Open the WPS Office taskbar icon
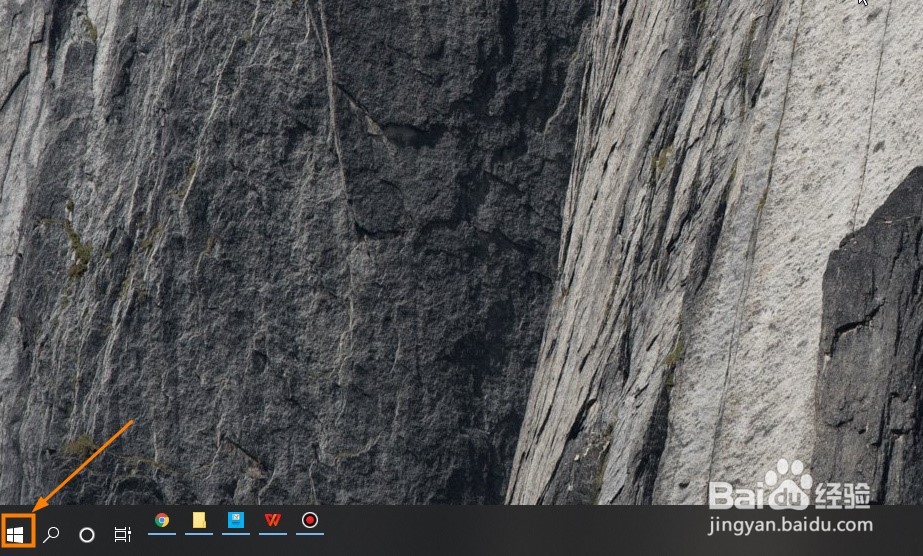 point(273,520)
